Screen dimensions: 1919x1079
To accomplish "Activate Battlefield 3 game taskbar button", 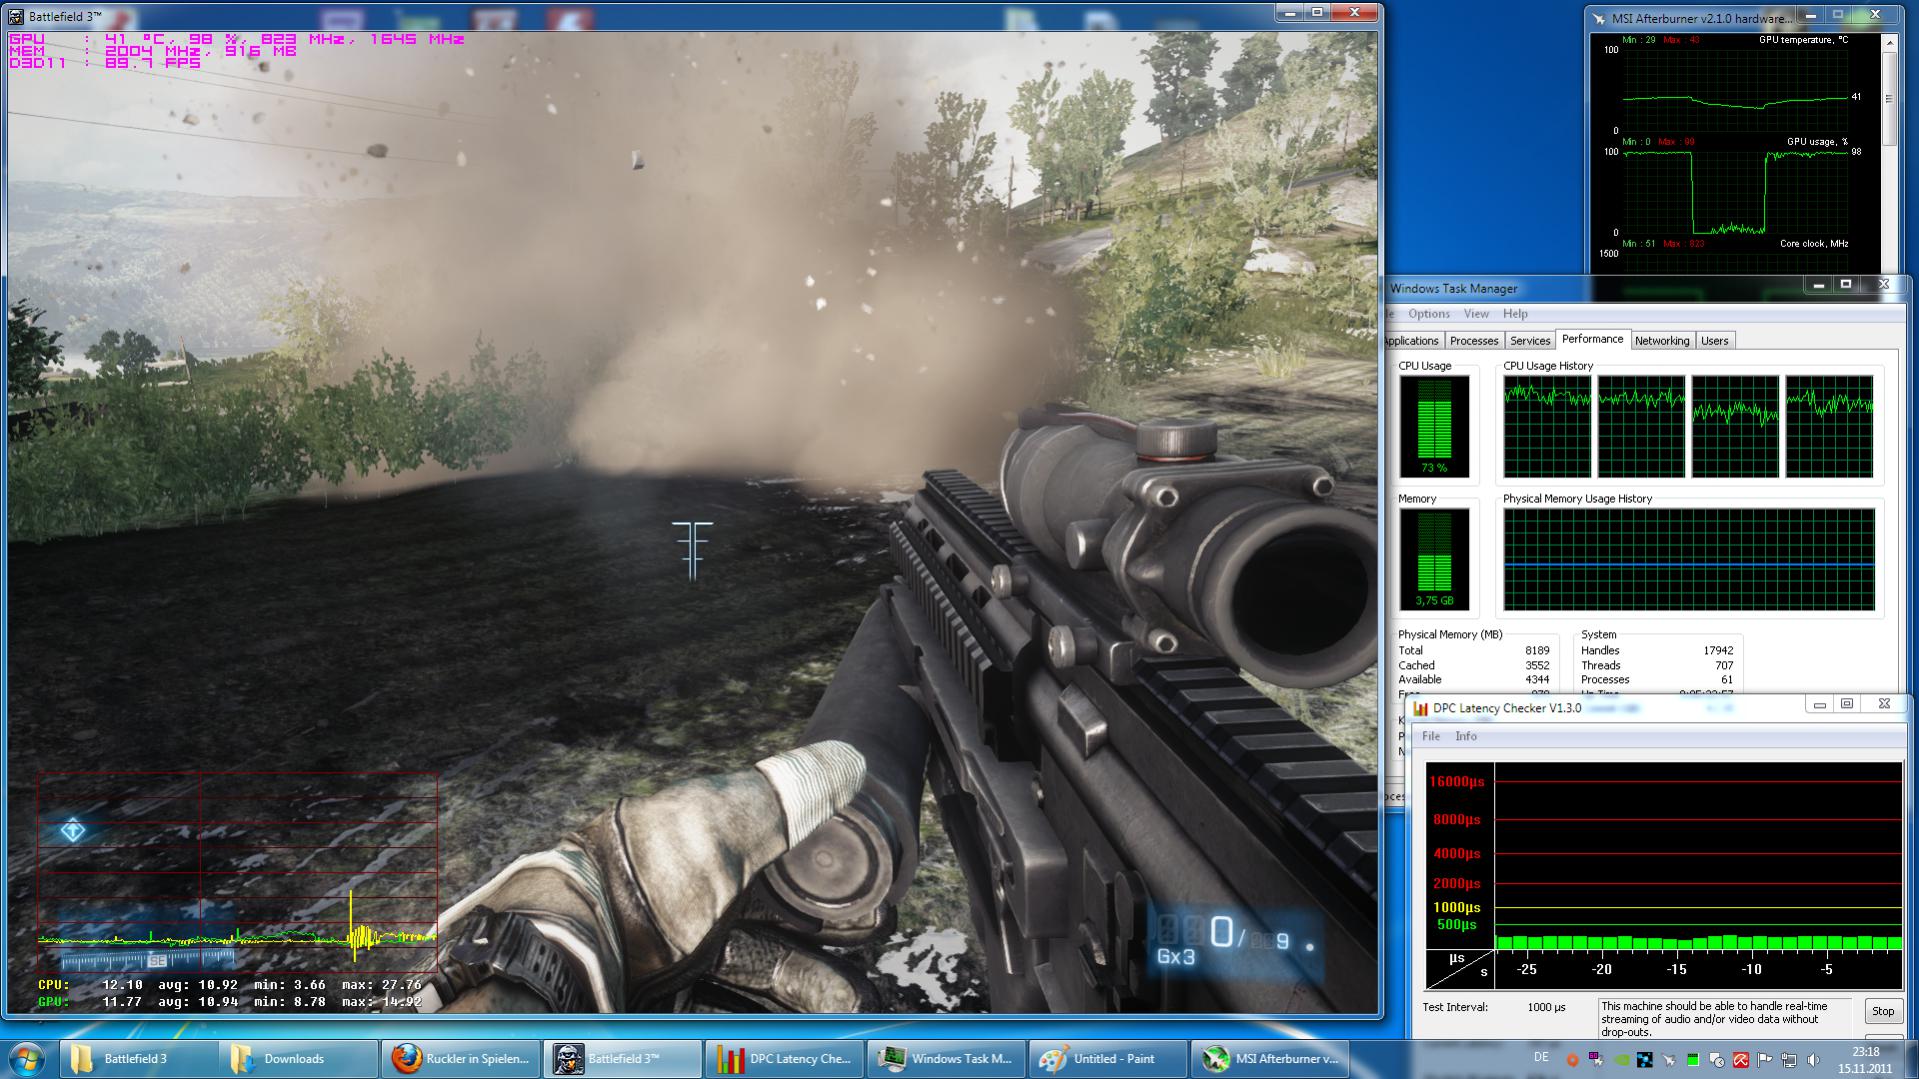I will pos(623,1059).
